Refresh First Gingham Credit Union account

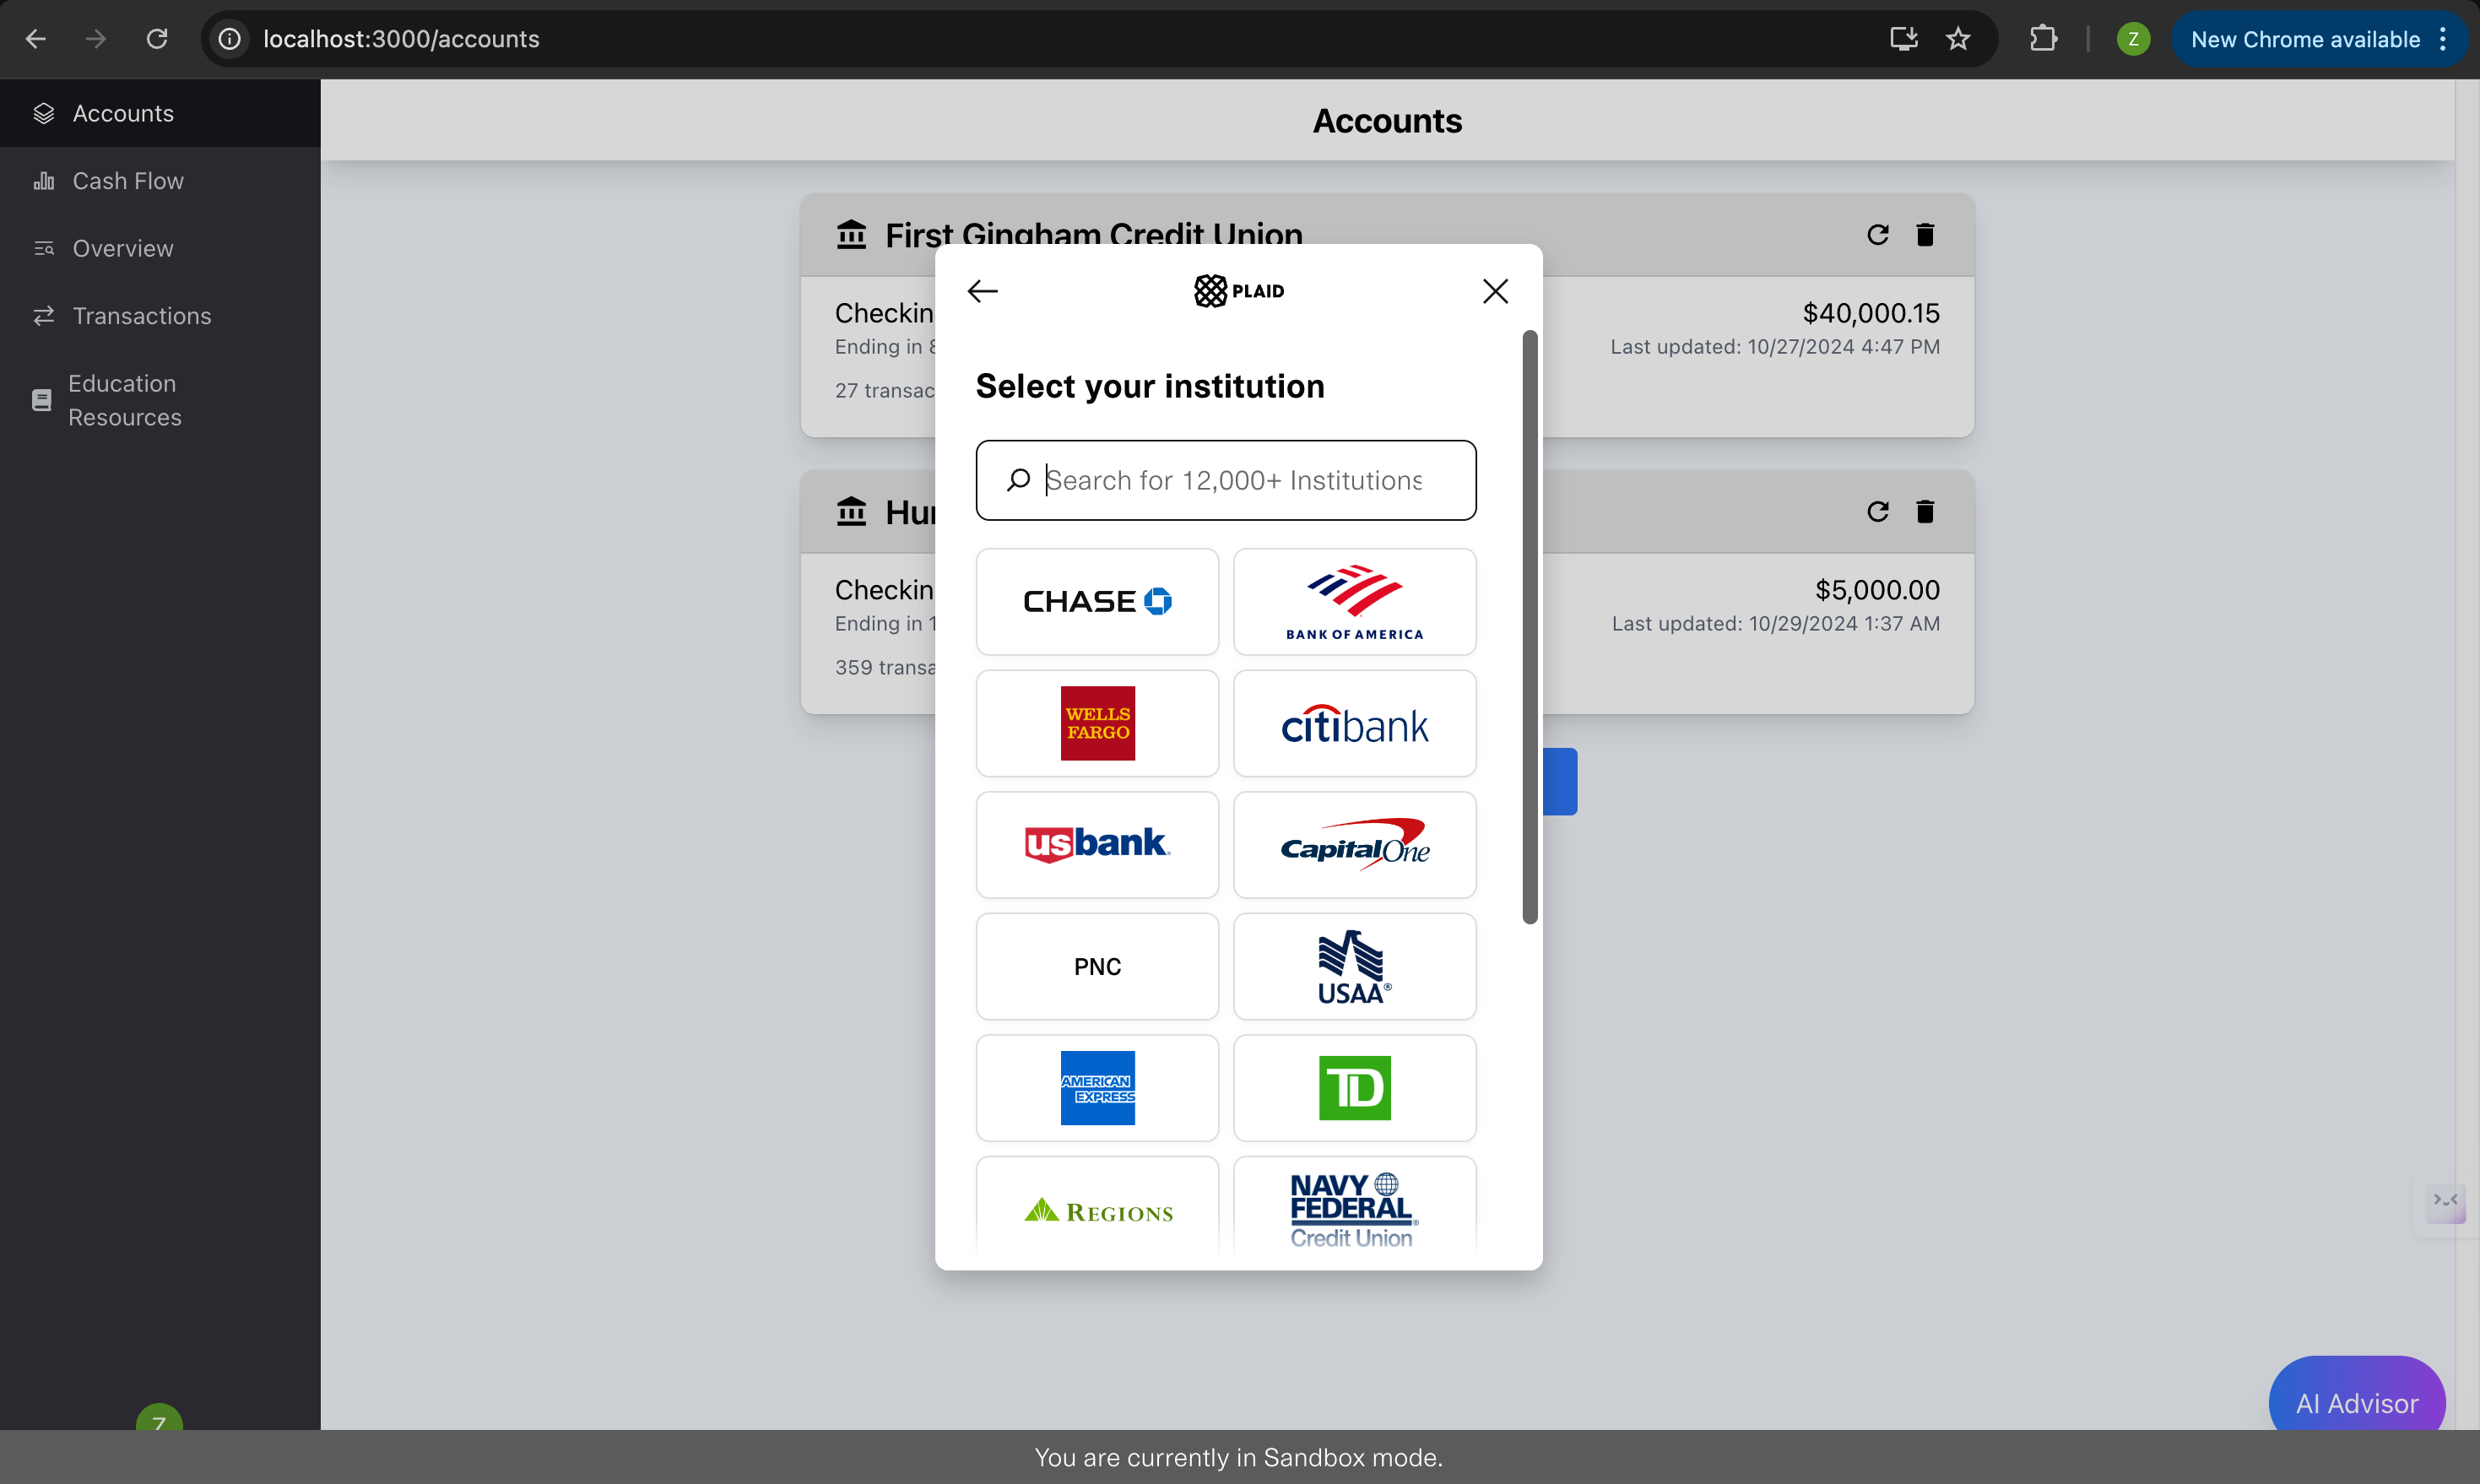click(1877, 234)
